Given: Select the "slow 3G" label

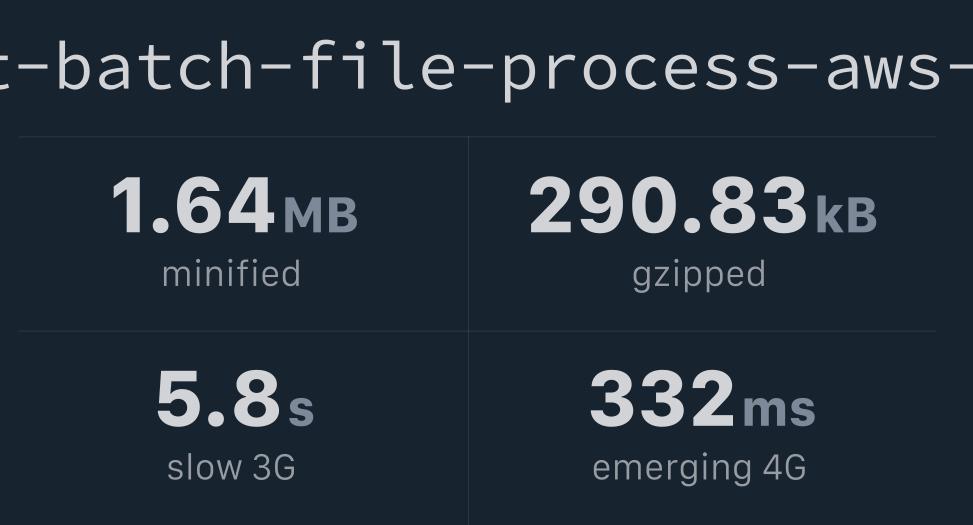Looking at the screenshot, I should pos(231,467).
